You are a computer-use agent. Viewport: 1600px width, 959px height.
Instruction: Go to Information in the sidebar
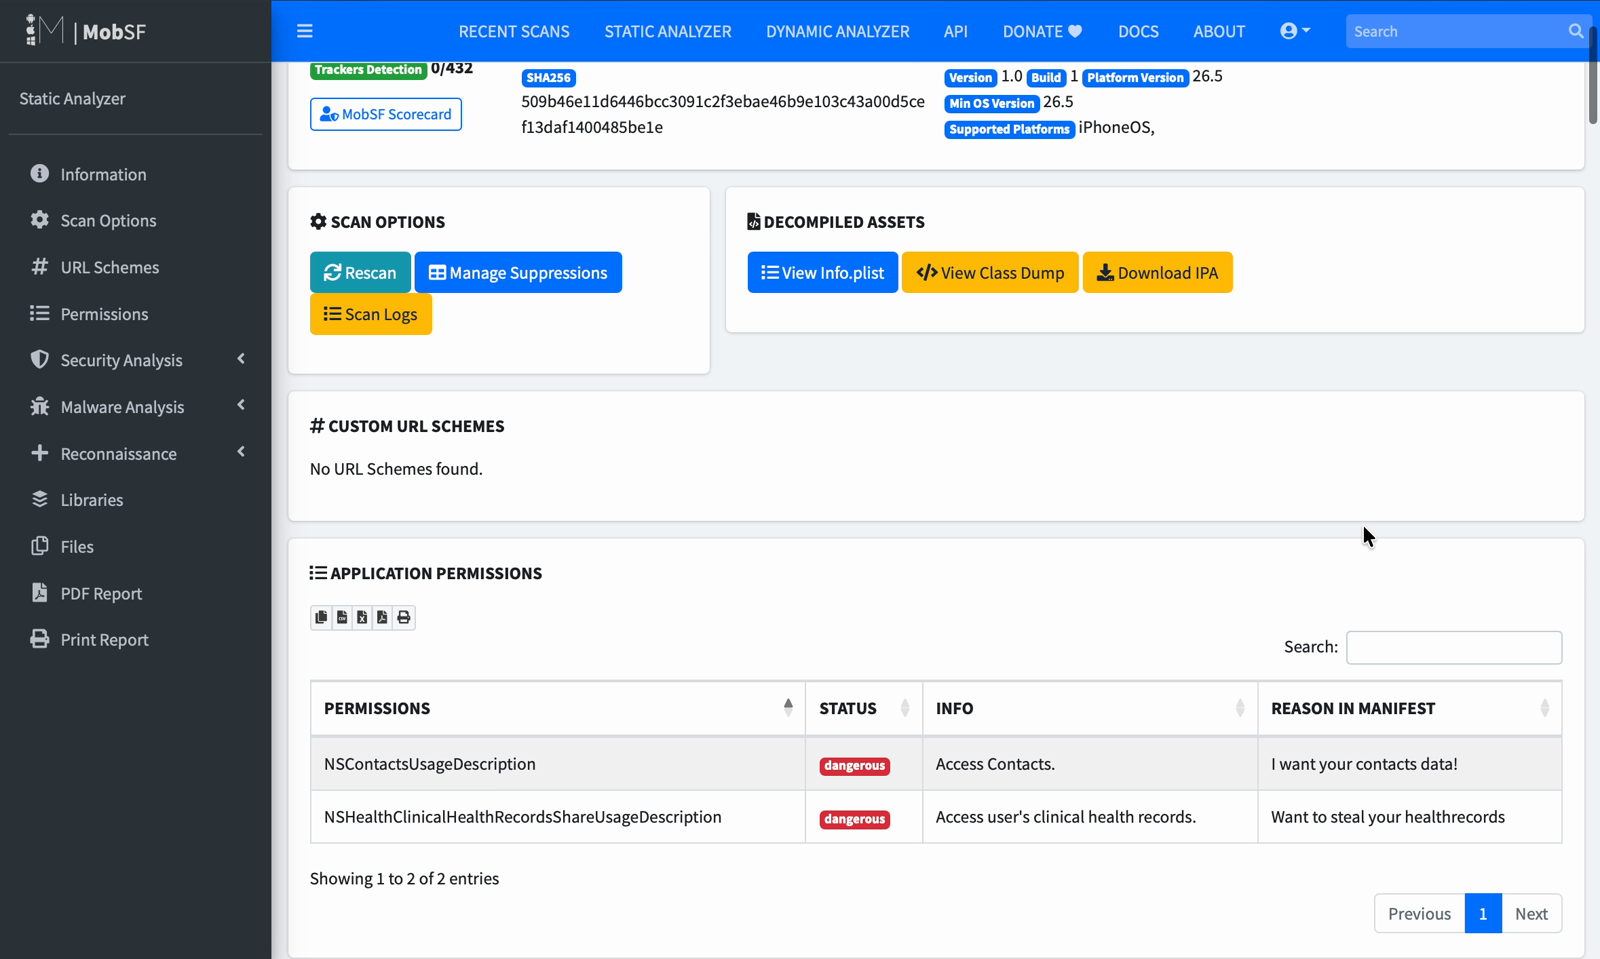pos(136,174)
